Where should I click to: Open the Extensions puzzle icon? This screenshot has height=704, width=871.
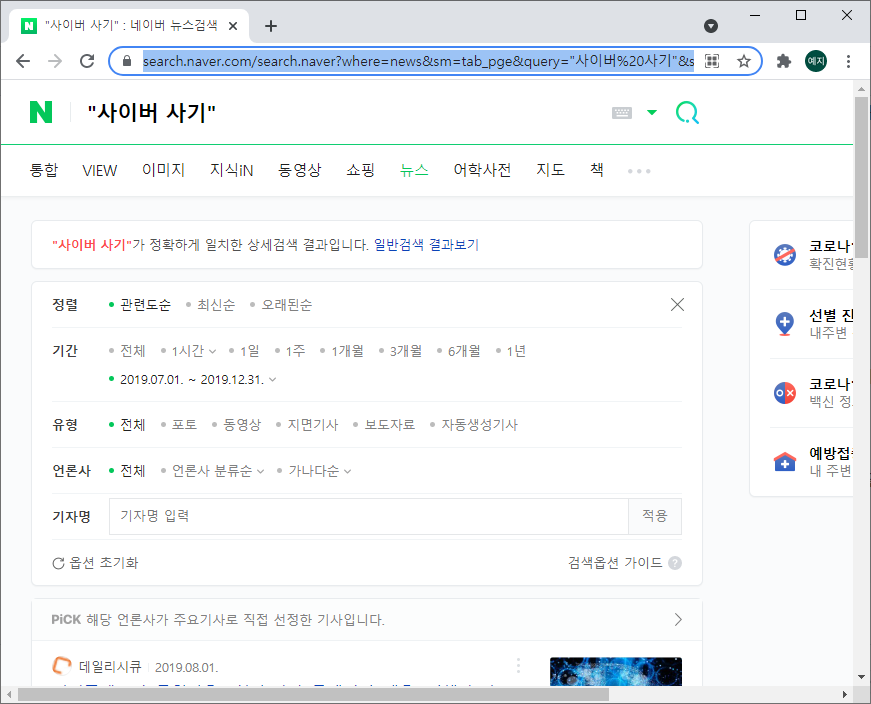tap(784, 61)
